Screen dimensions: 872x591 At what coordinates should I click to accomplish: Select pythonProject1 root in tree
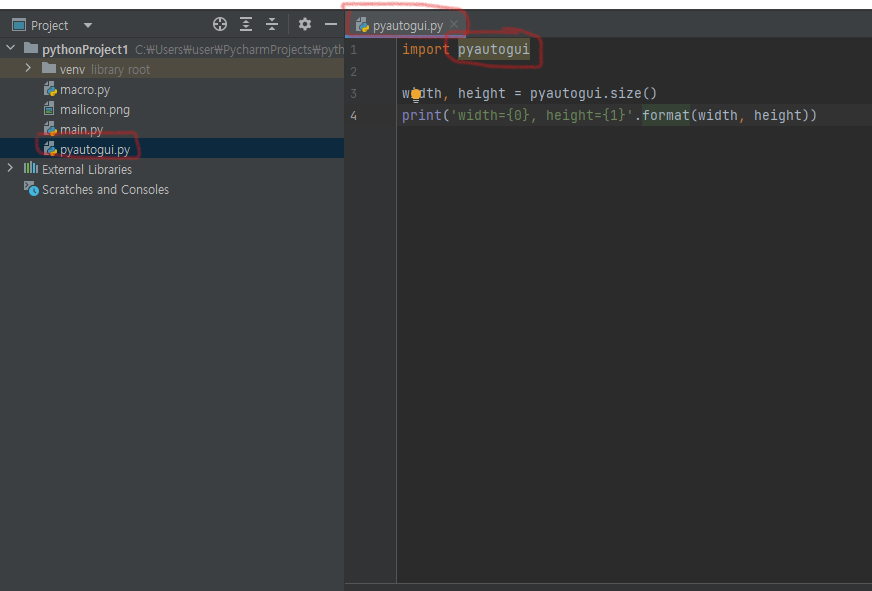pyautogui.click(x=85, y=49)
